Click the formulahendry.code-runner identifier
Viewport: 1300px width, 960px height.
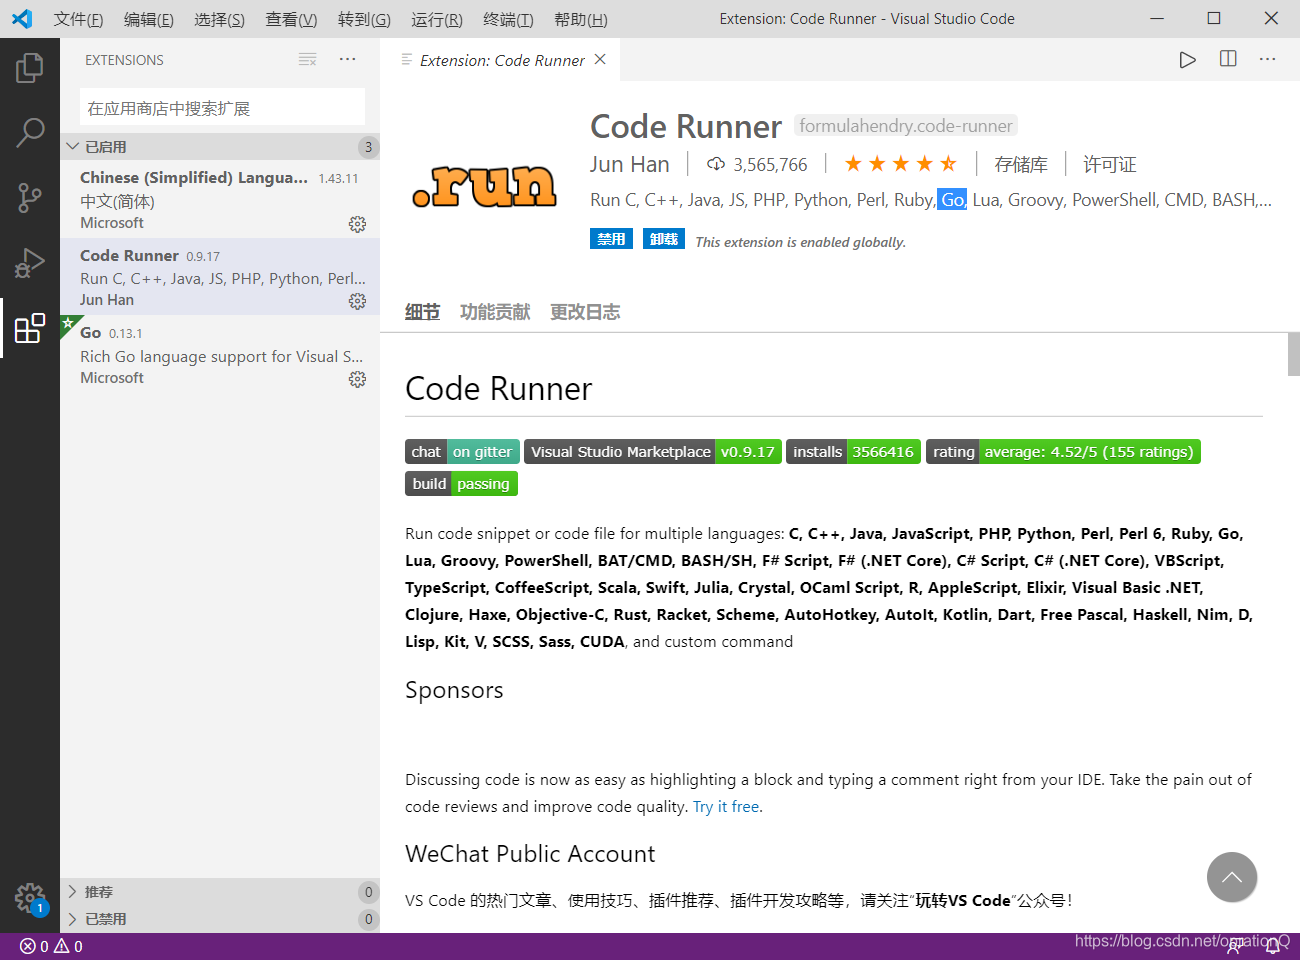coord(906,126)
